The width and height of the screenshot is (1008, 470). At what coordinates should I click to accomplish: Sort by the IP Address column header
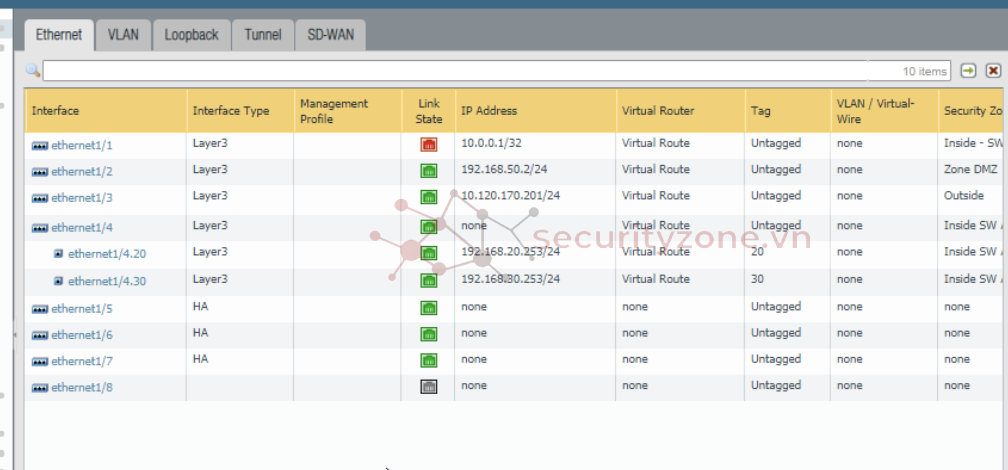(x=489, y=111)
